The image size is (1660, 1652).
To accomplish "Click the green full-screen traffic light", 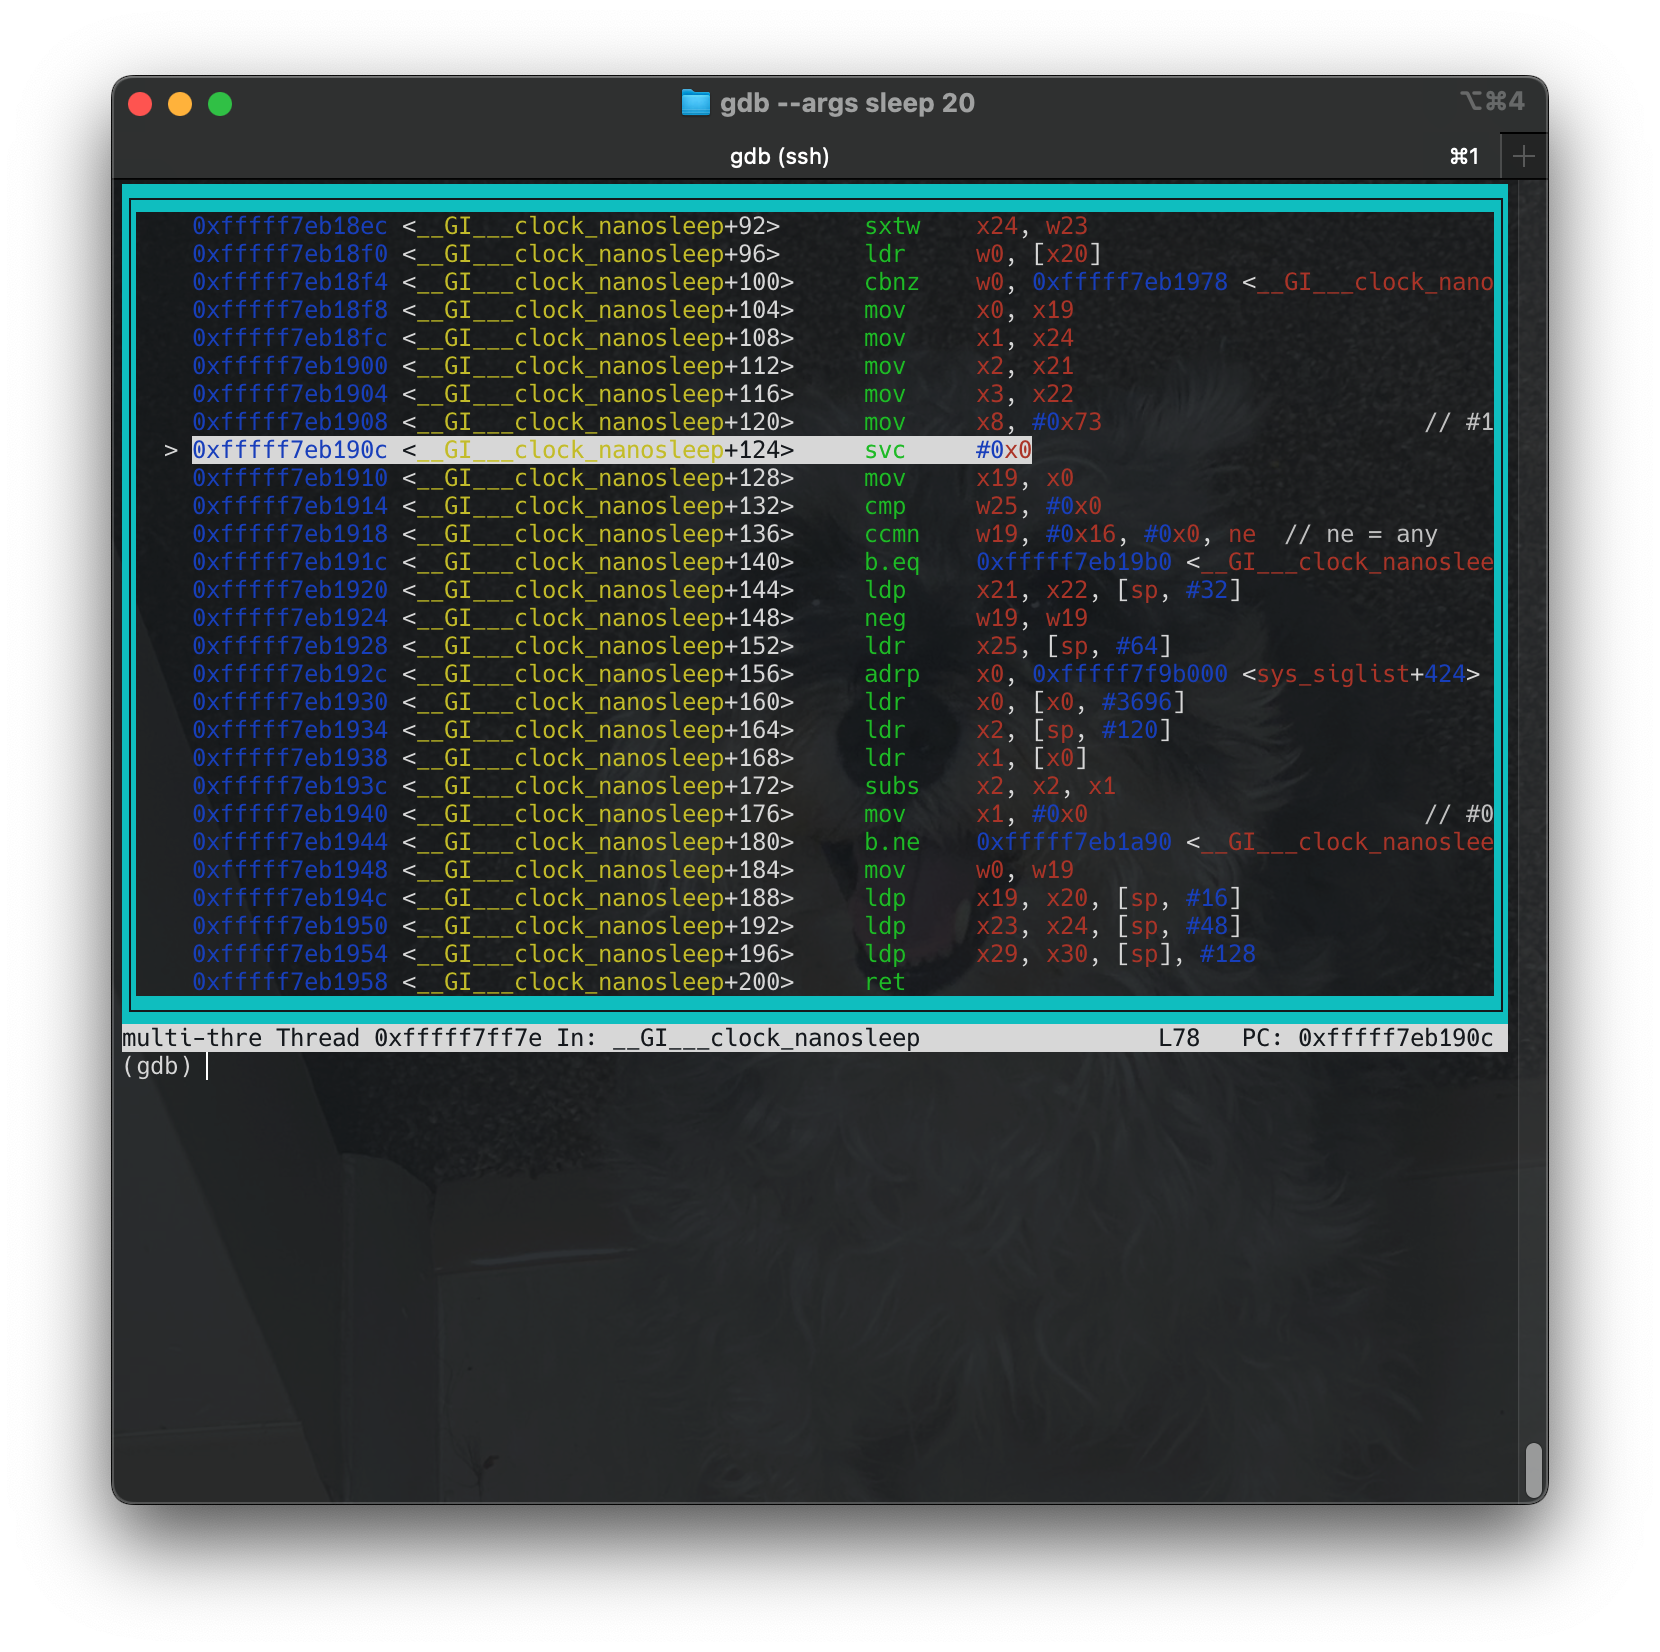I will pos(221,103).
